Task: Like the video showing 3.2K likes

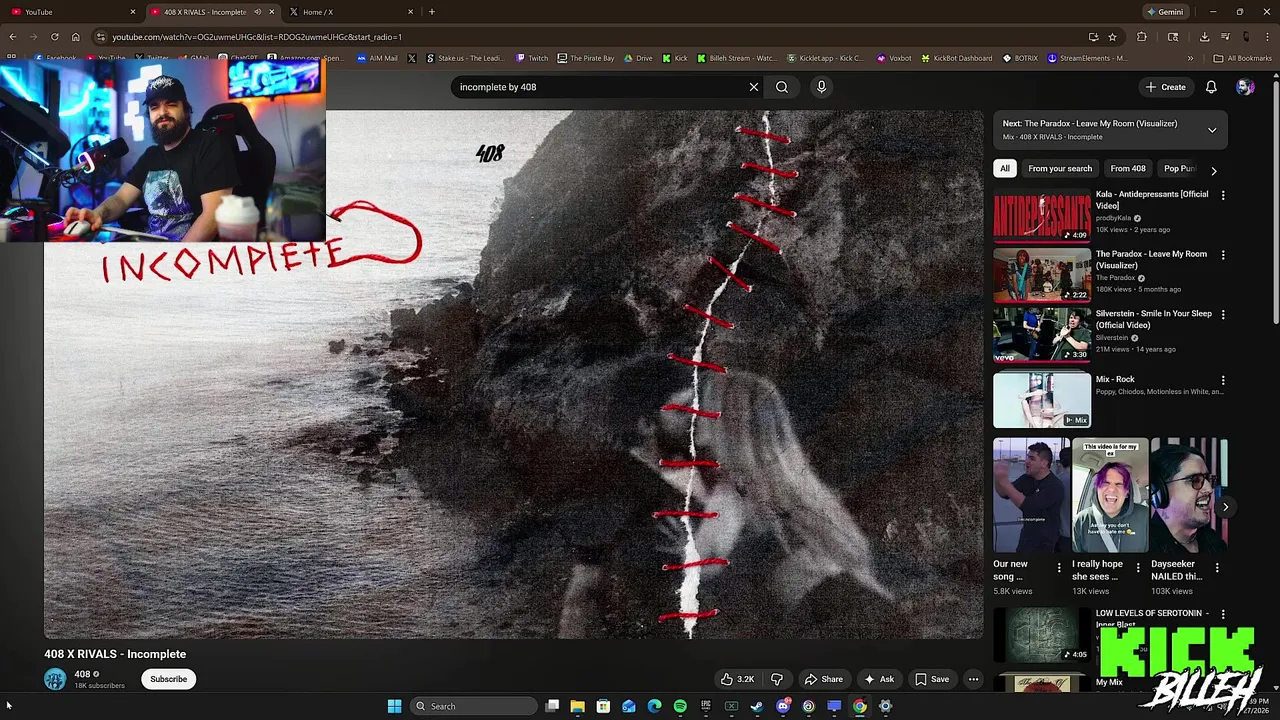Action: [x=738, y=679]
